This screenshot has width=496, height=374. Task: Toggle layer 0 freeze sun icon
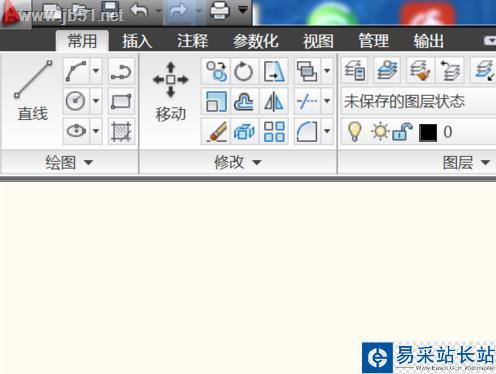tap(380, 132)
